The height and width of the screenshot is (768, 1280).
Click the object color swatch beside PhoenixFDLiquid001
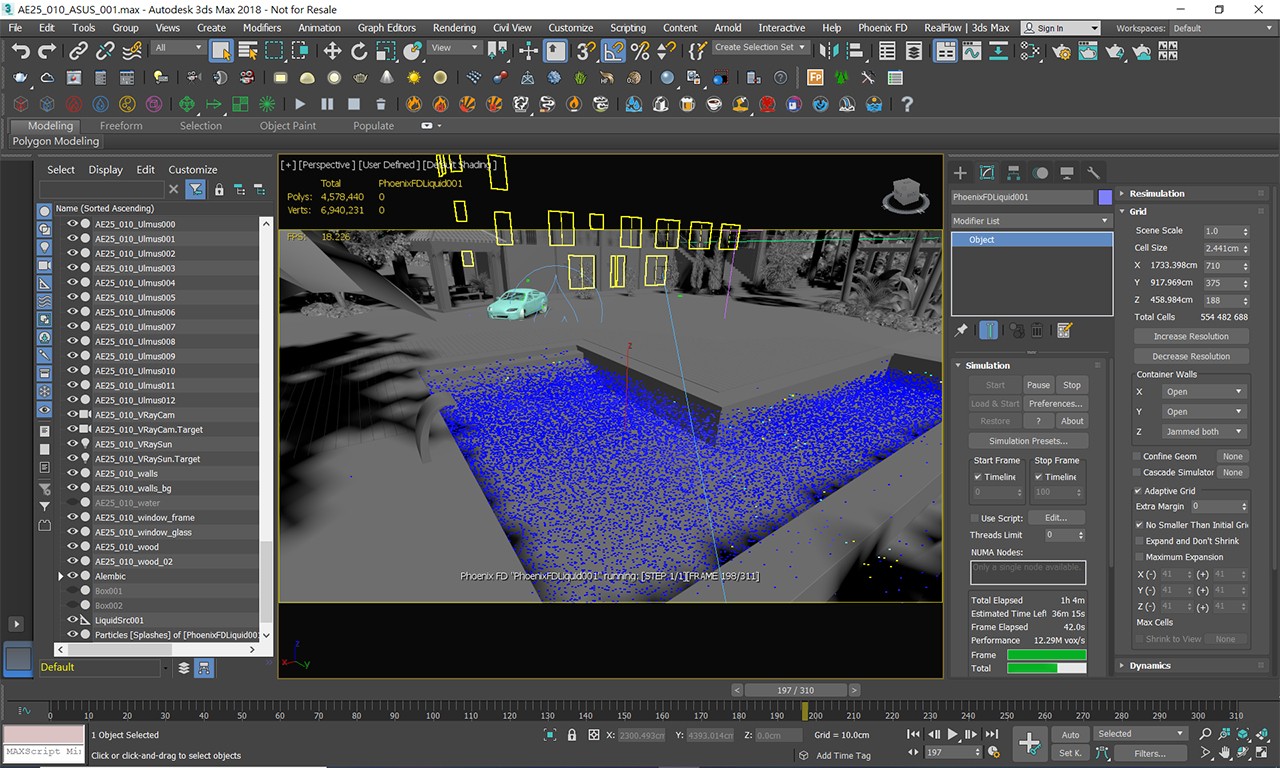point(1105,198)
